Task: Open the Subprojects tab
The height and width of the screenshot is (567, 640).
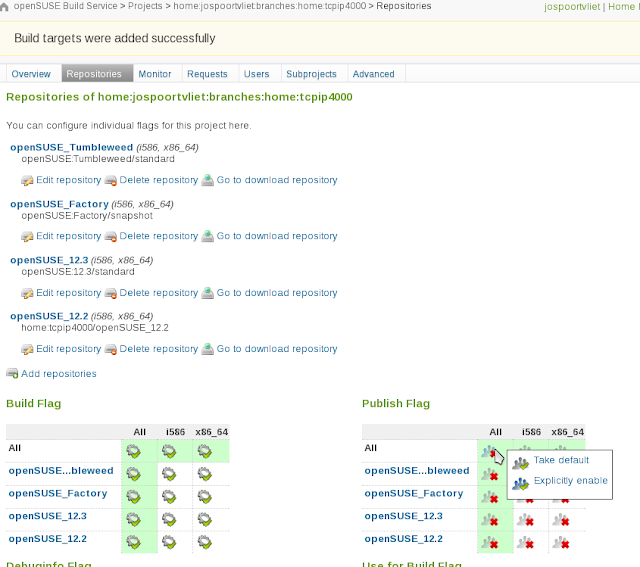Action: pos(311,74)
